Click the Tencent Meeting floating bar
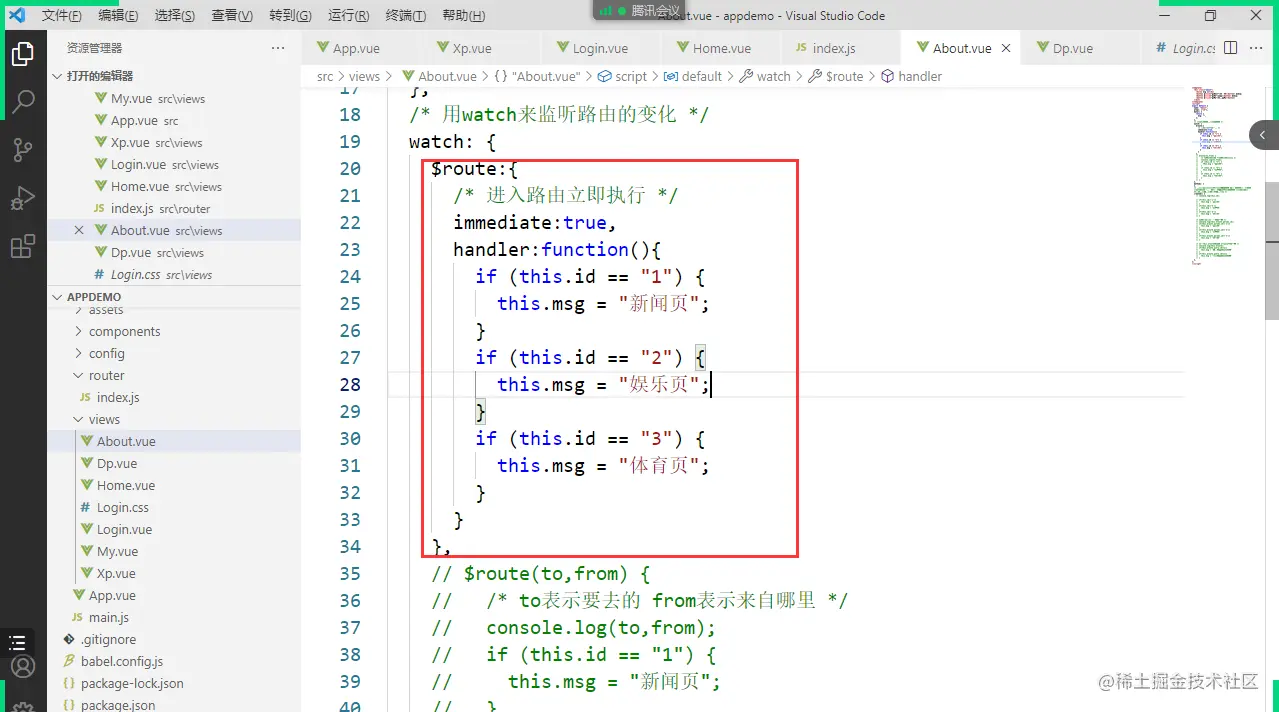 637,10
